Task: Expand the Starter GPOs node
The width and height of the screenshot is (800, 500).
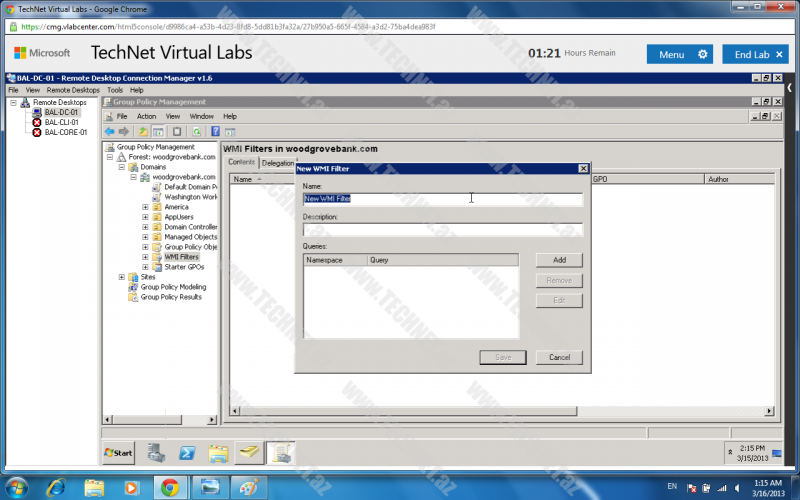Action: pos(145,267)
